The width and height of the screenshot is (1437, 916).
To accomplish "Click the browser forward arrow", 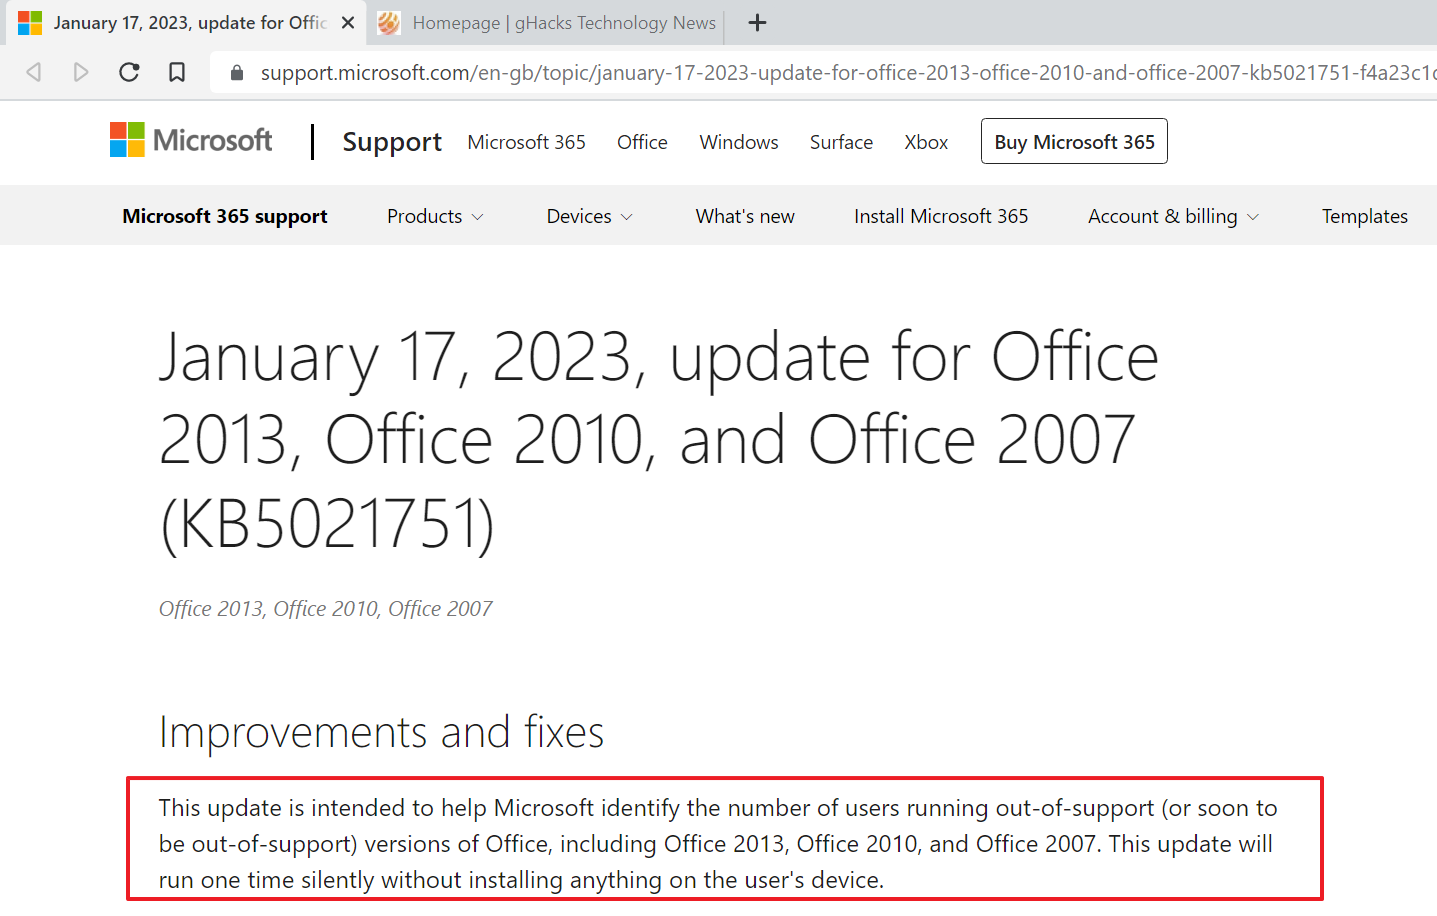I will (81, 72).
